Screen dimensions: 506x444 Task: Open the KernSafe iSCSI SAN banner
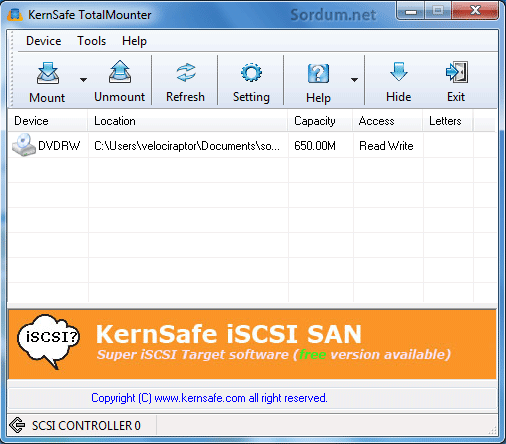coord(252,344)
